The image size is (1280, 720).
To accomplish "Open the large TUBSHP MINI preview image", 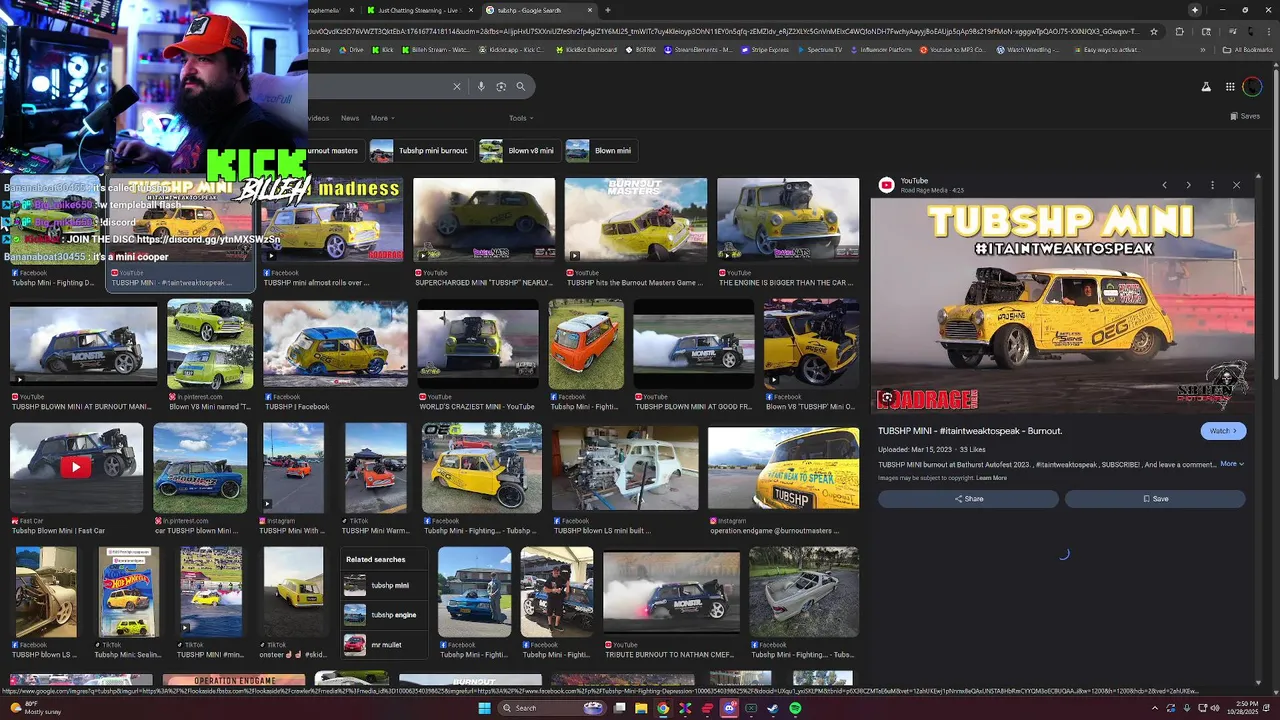I will tap(1062, 305).
